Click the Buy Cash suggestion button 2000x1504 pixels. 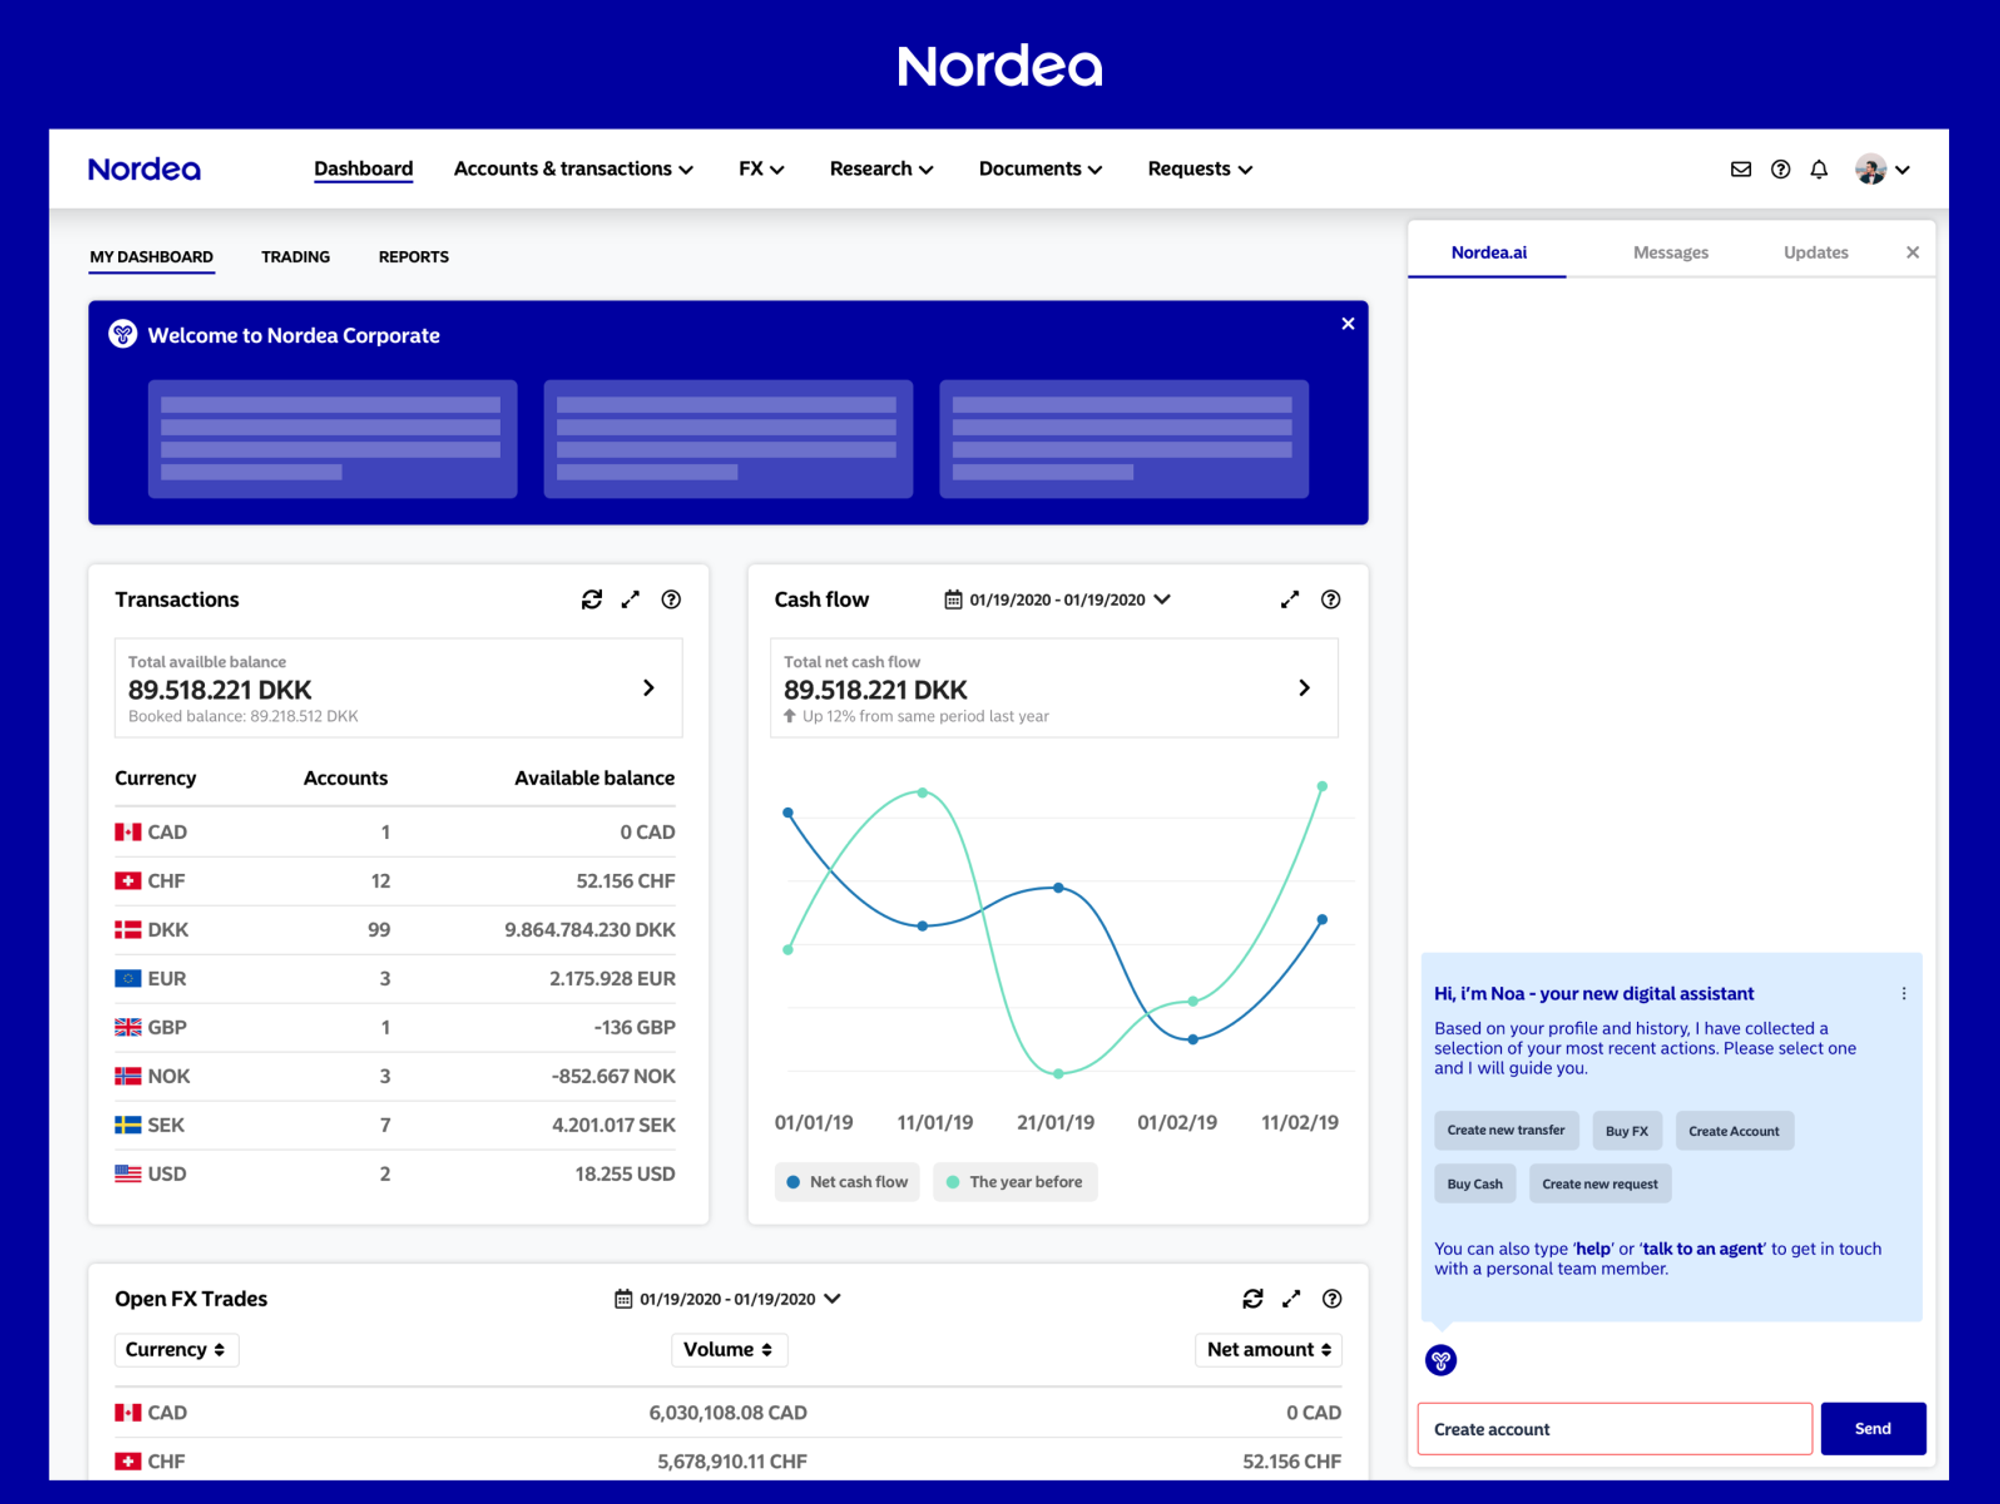tap(1475, 1183)
